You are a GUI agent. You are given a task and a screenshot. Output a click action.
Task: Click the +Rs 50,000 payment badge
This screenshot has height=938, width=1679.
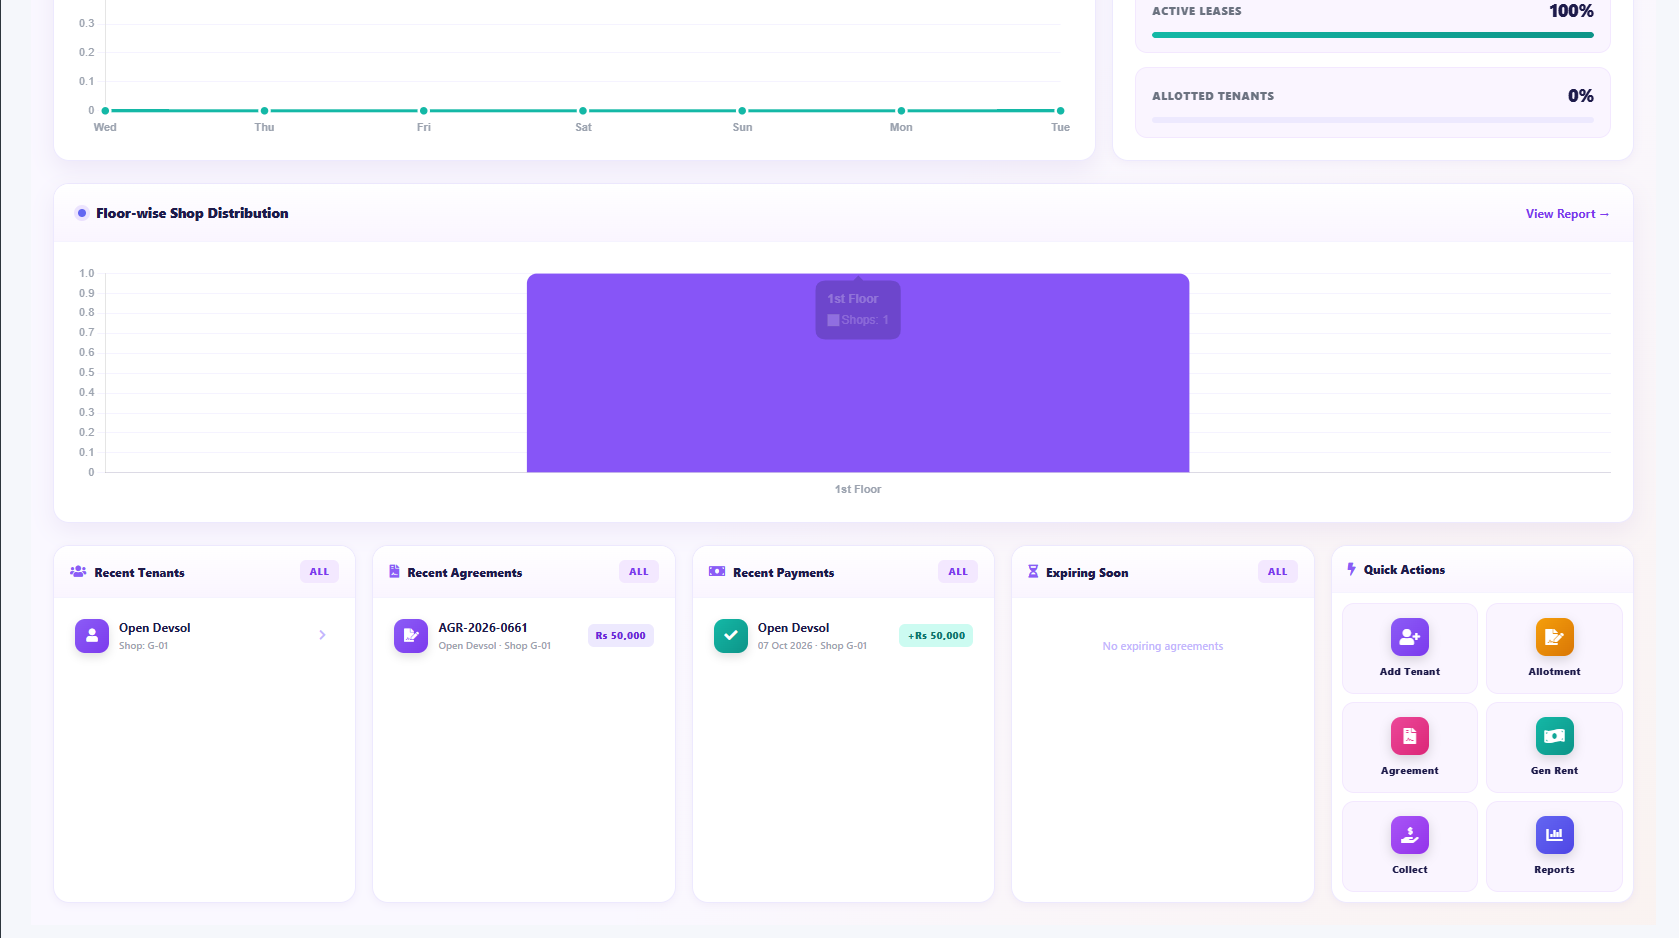click(936, 636)
